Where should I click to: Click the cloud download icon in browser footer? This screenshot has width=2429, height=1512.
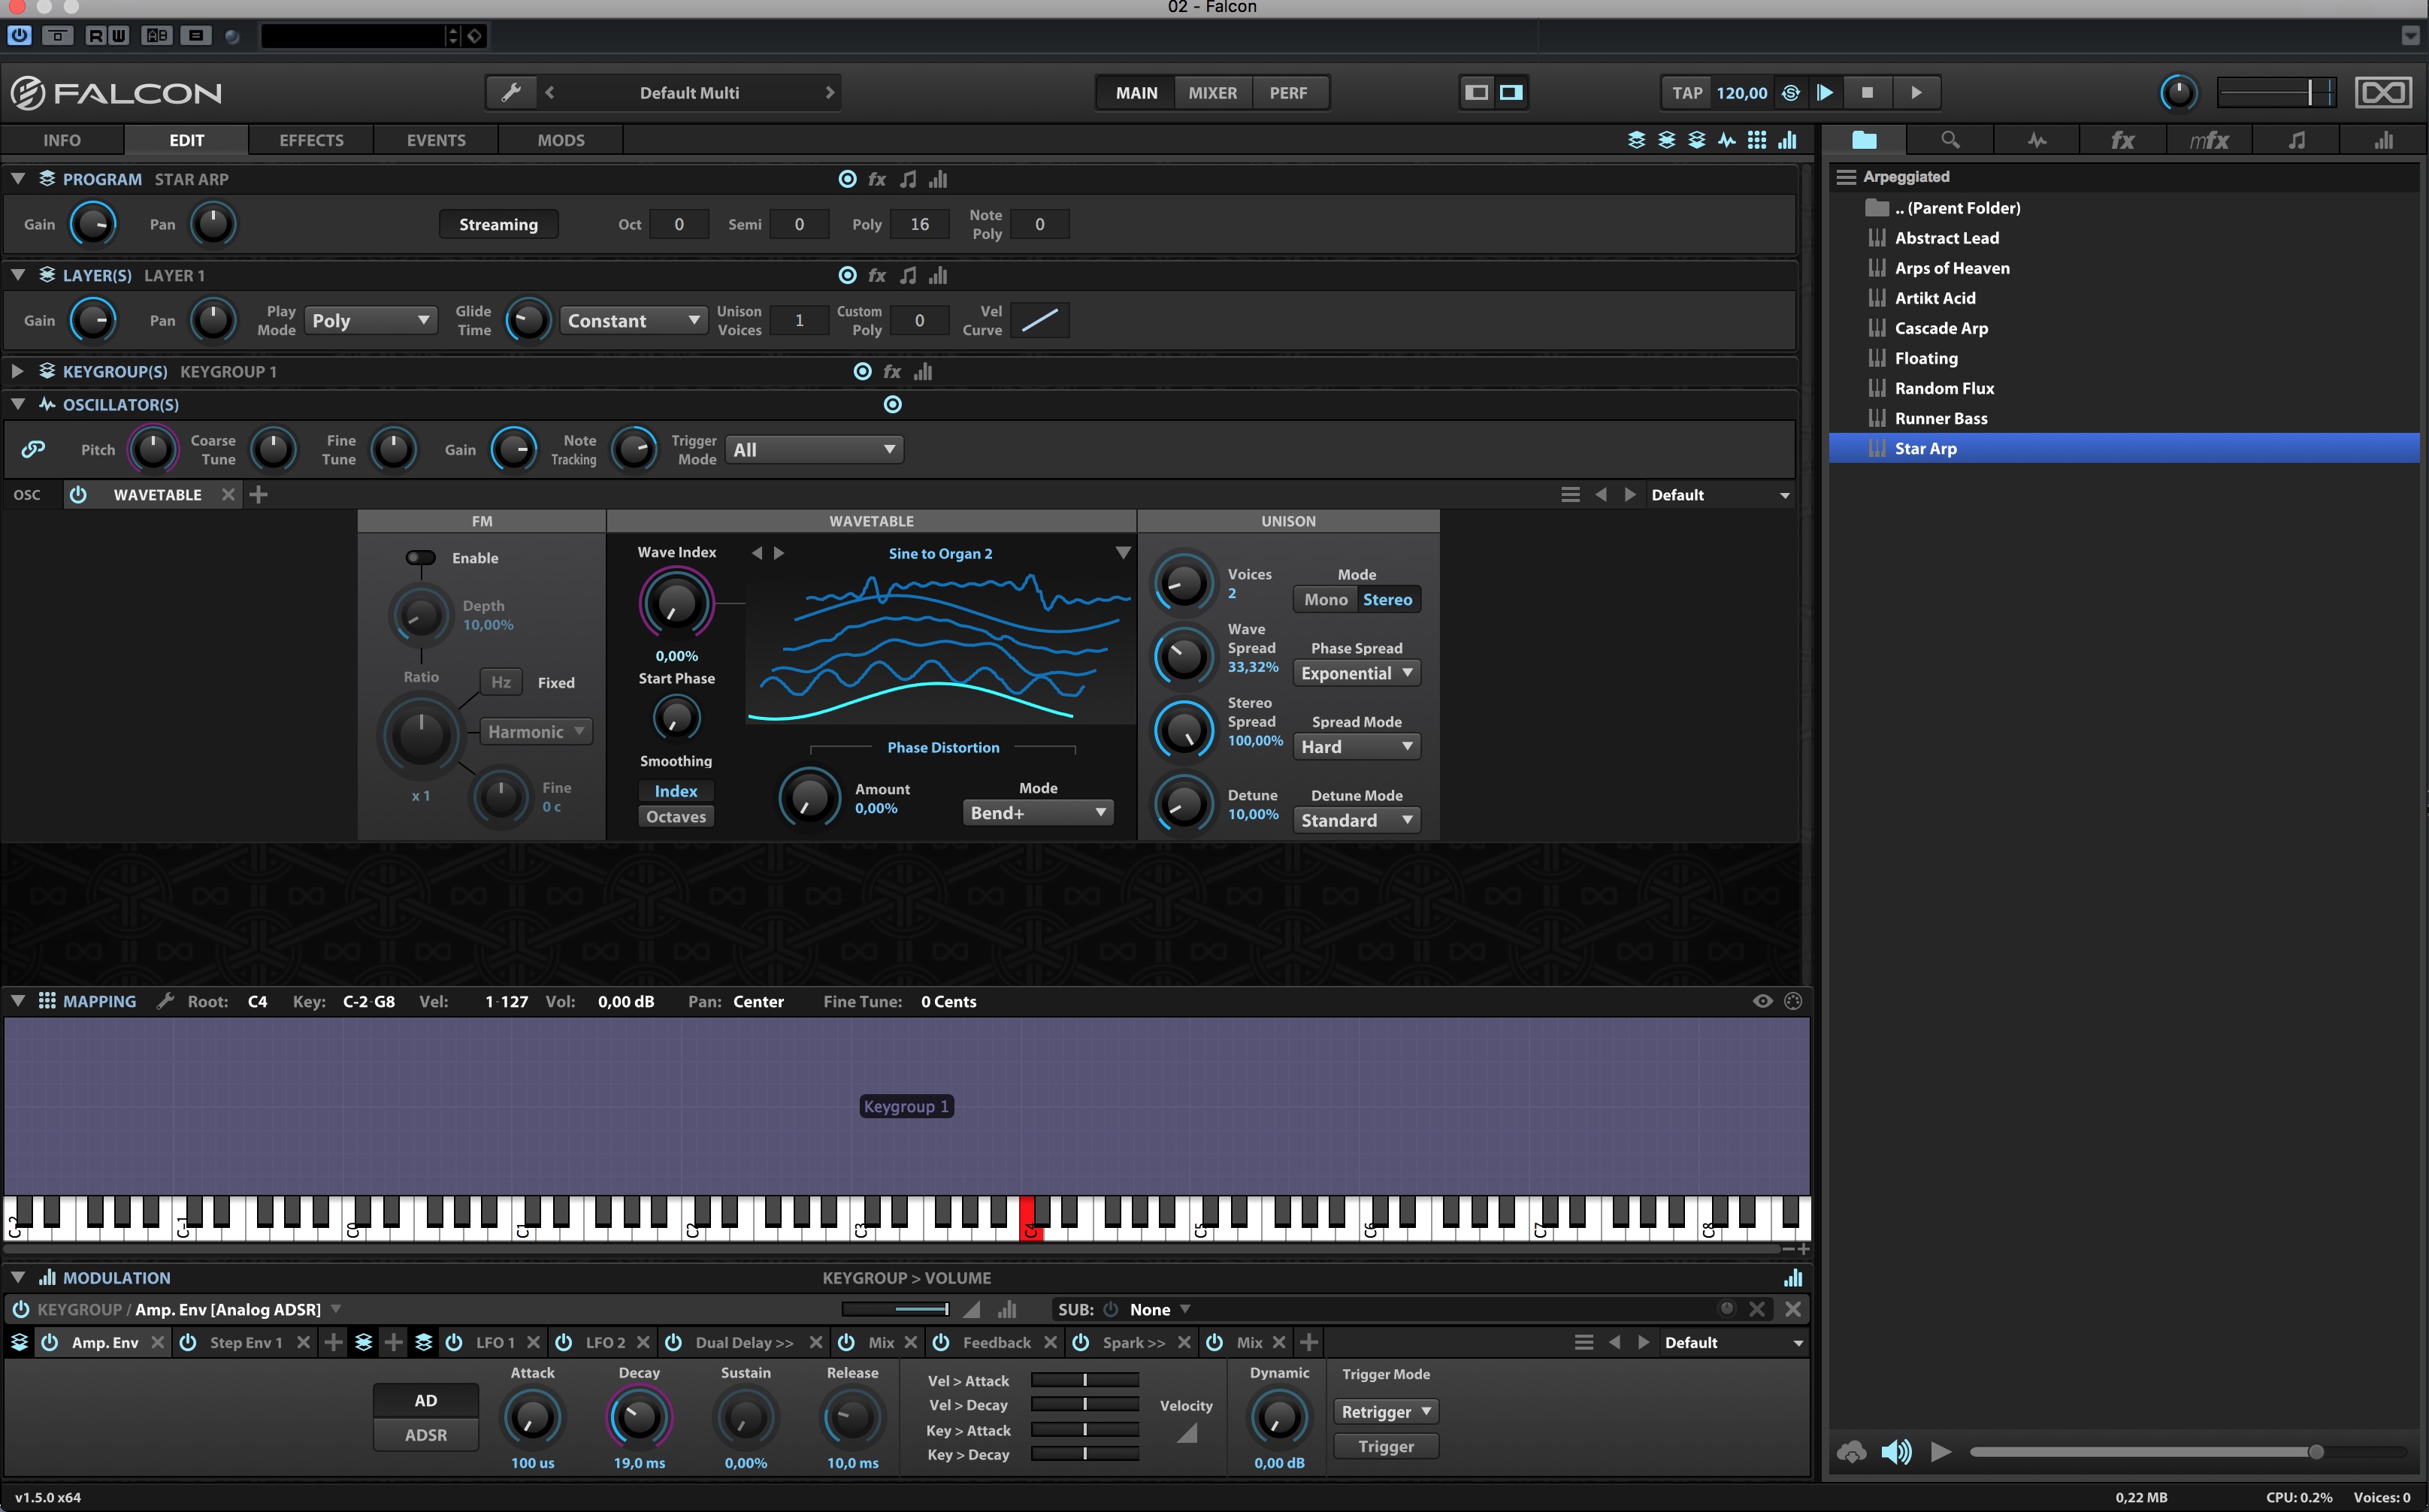click(x=1851, y=1451)
